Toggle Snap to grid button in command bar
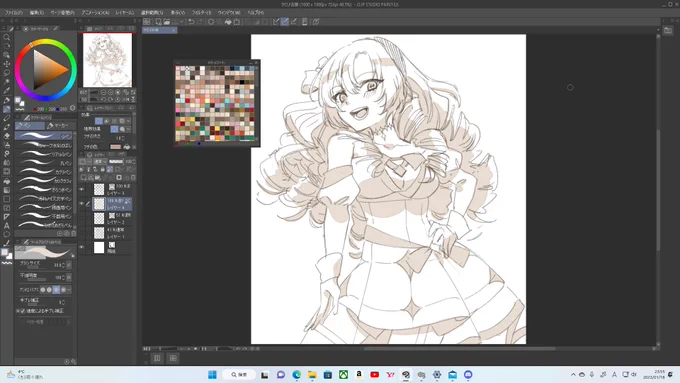This screenshot has width=680, height=383. point(294,22)
